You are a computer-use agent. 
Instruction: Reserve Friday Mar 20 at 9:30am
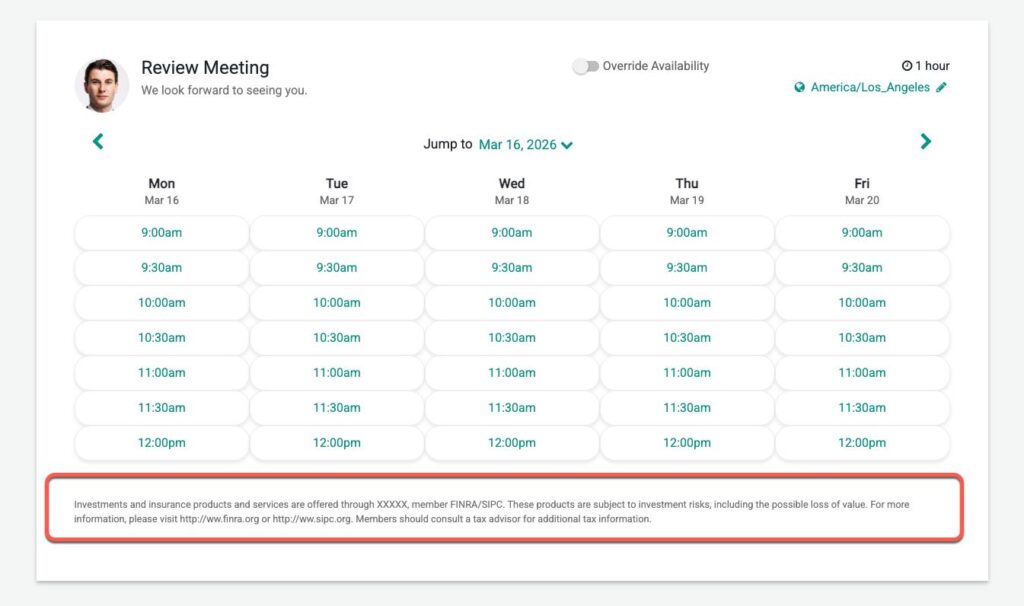point(862,268)
